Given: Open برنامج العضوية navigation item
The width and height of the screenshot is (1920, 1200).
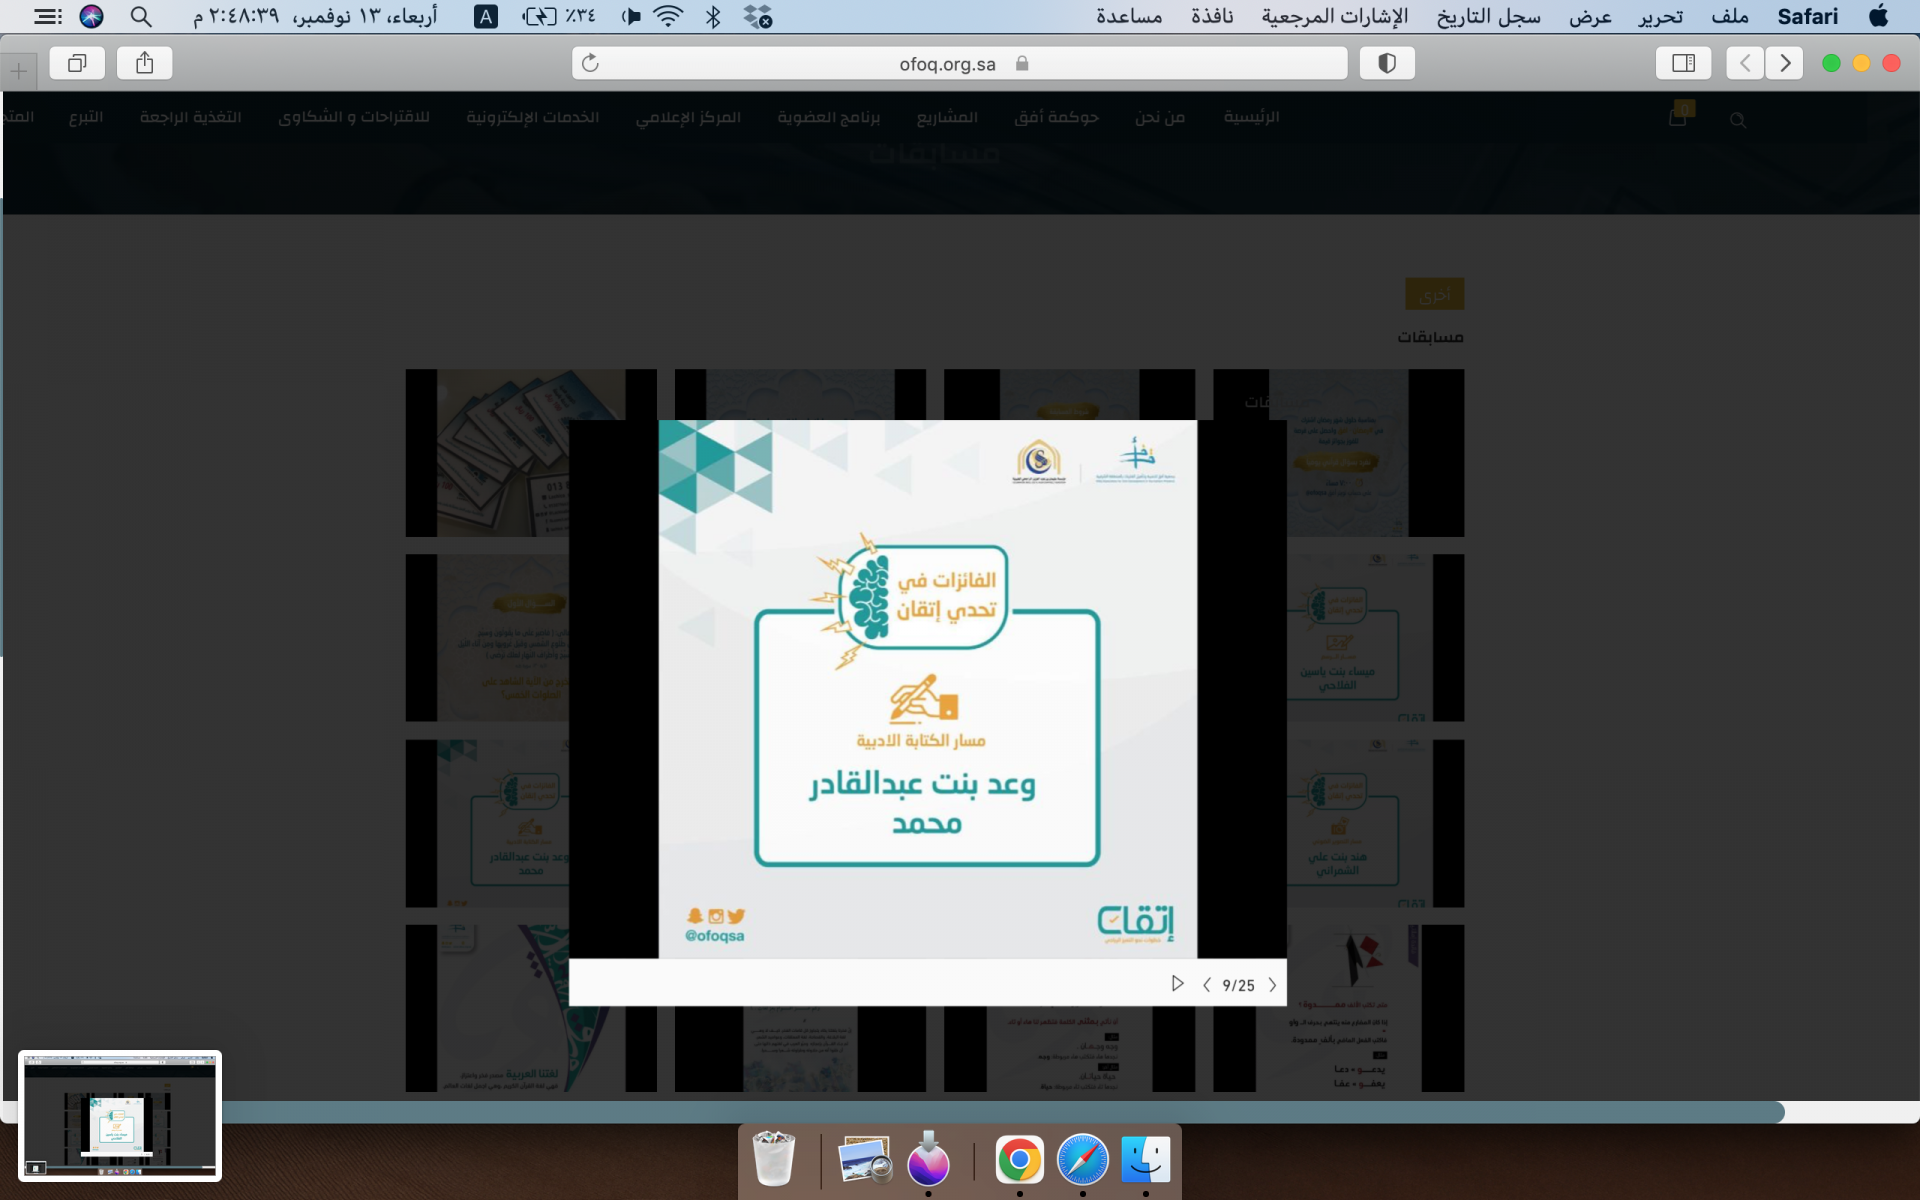Looking at the screenshot, I should pyautogui.click(x=829, y=117).
